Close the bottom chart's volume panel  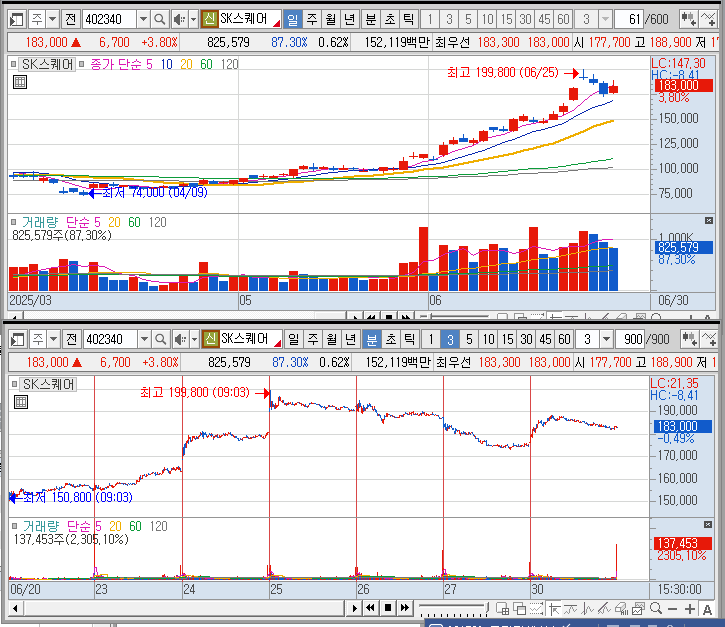[x=707, y=524]
